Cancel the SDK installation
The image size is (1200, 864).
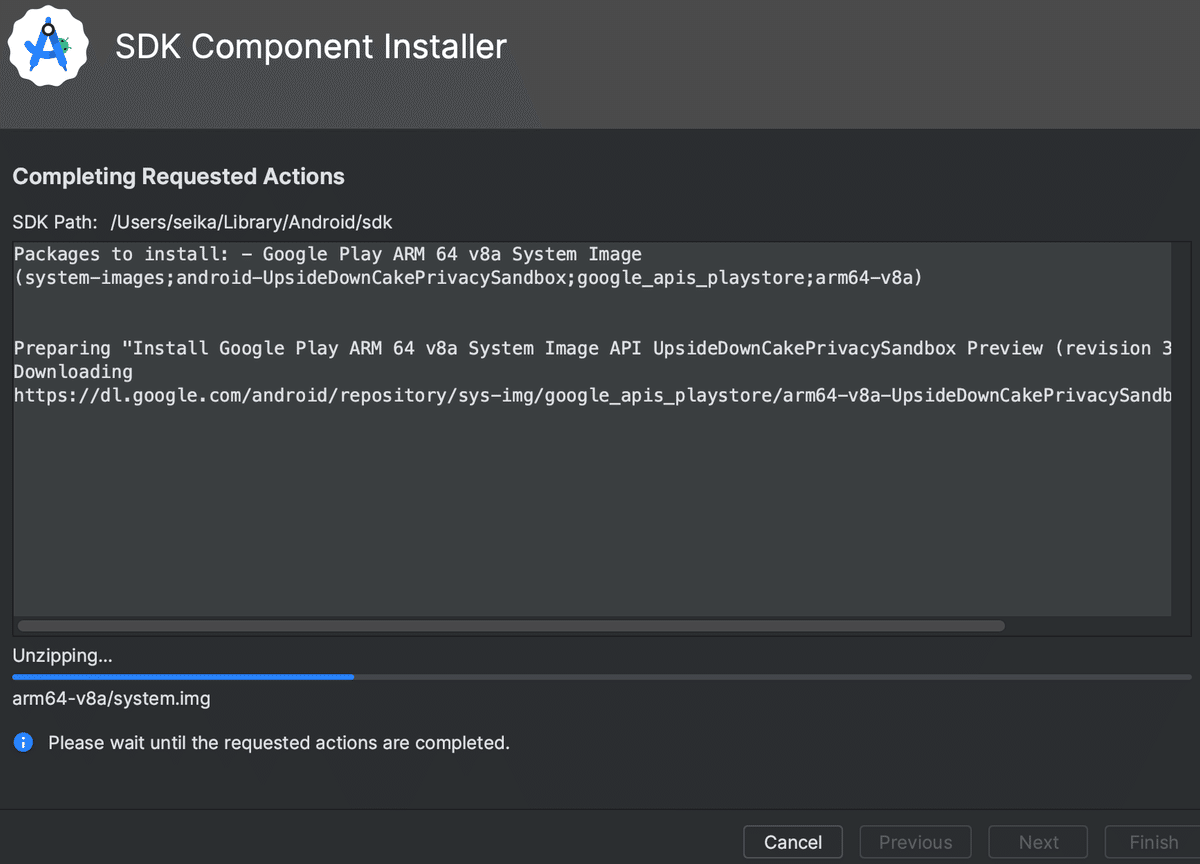pyautogui.click(x=793, y=842)
